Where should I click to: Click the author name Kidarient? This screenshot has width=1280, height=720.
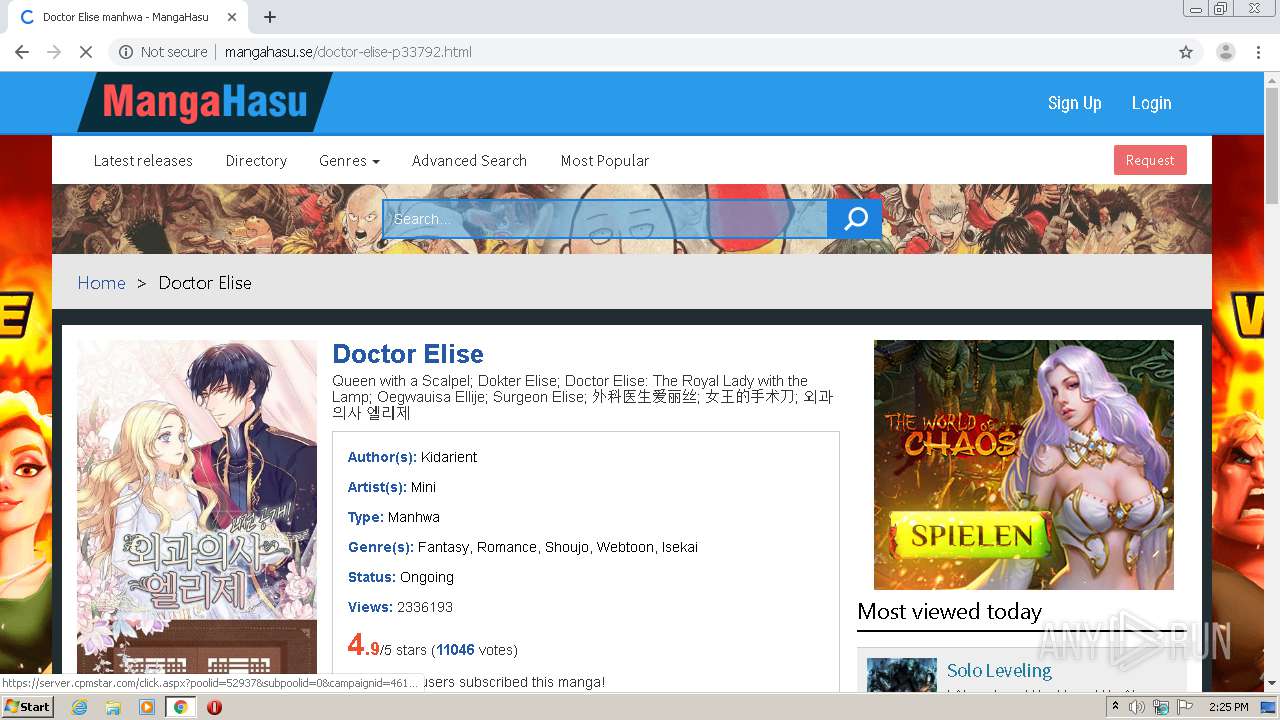[449, 457]
